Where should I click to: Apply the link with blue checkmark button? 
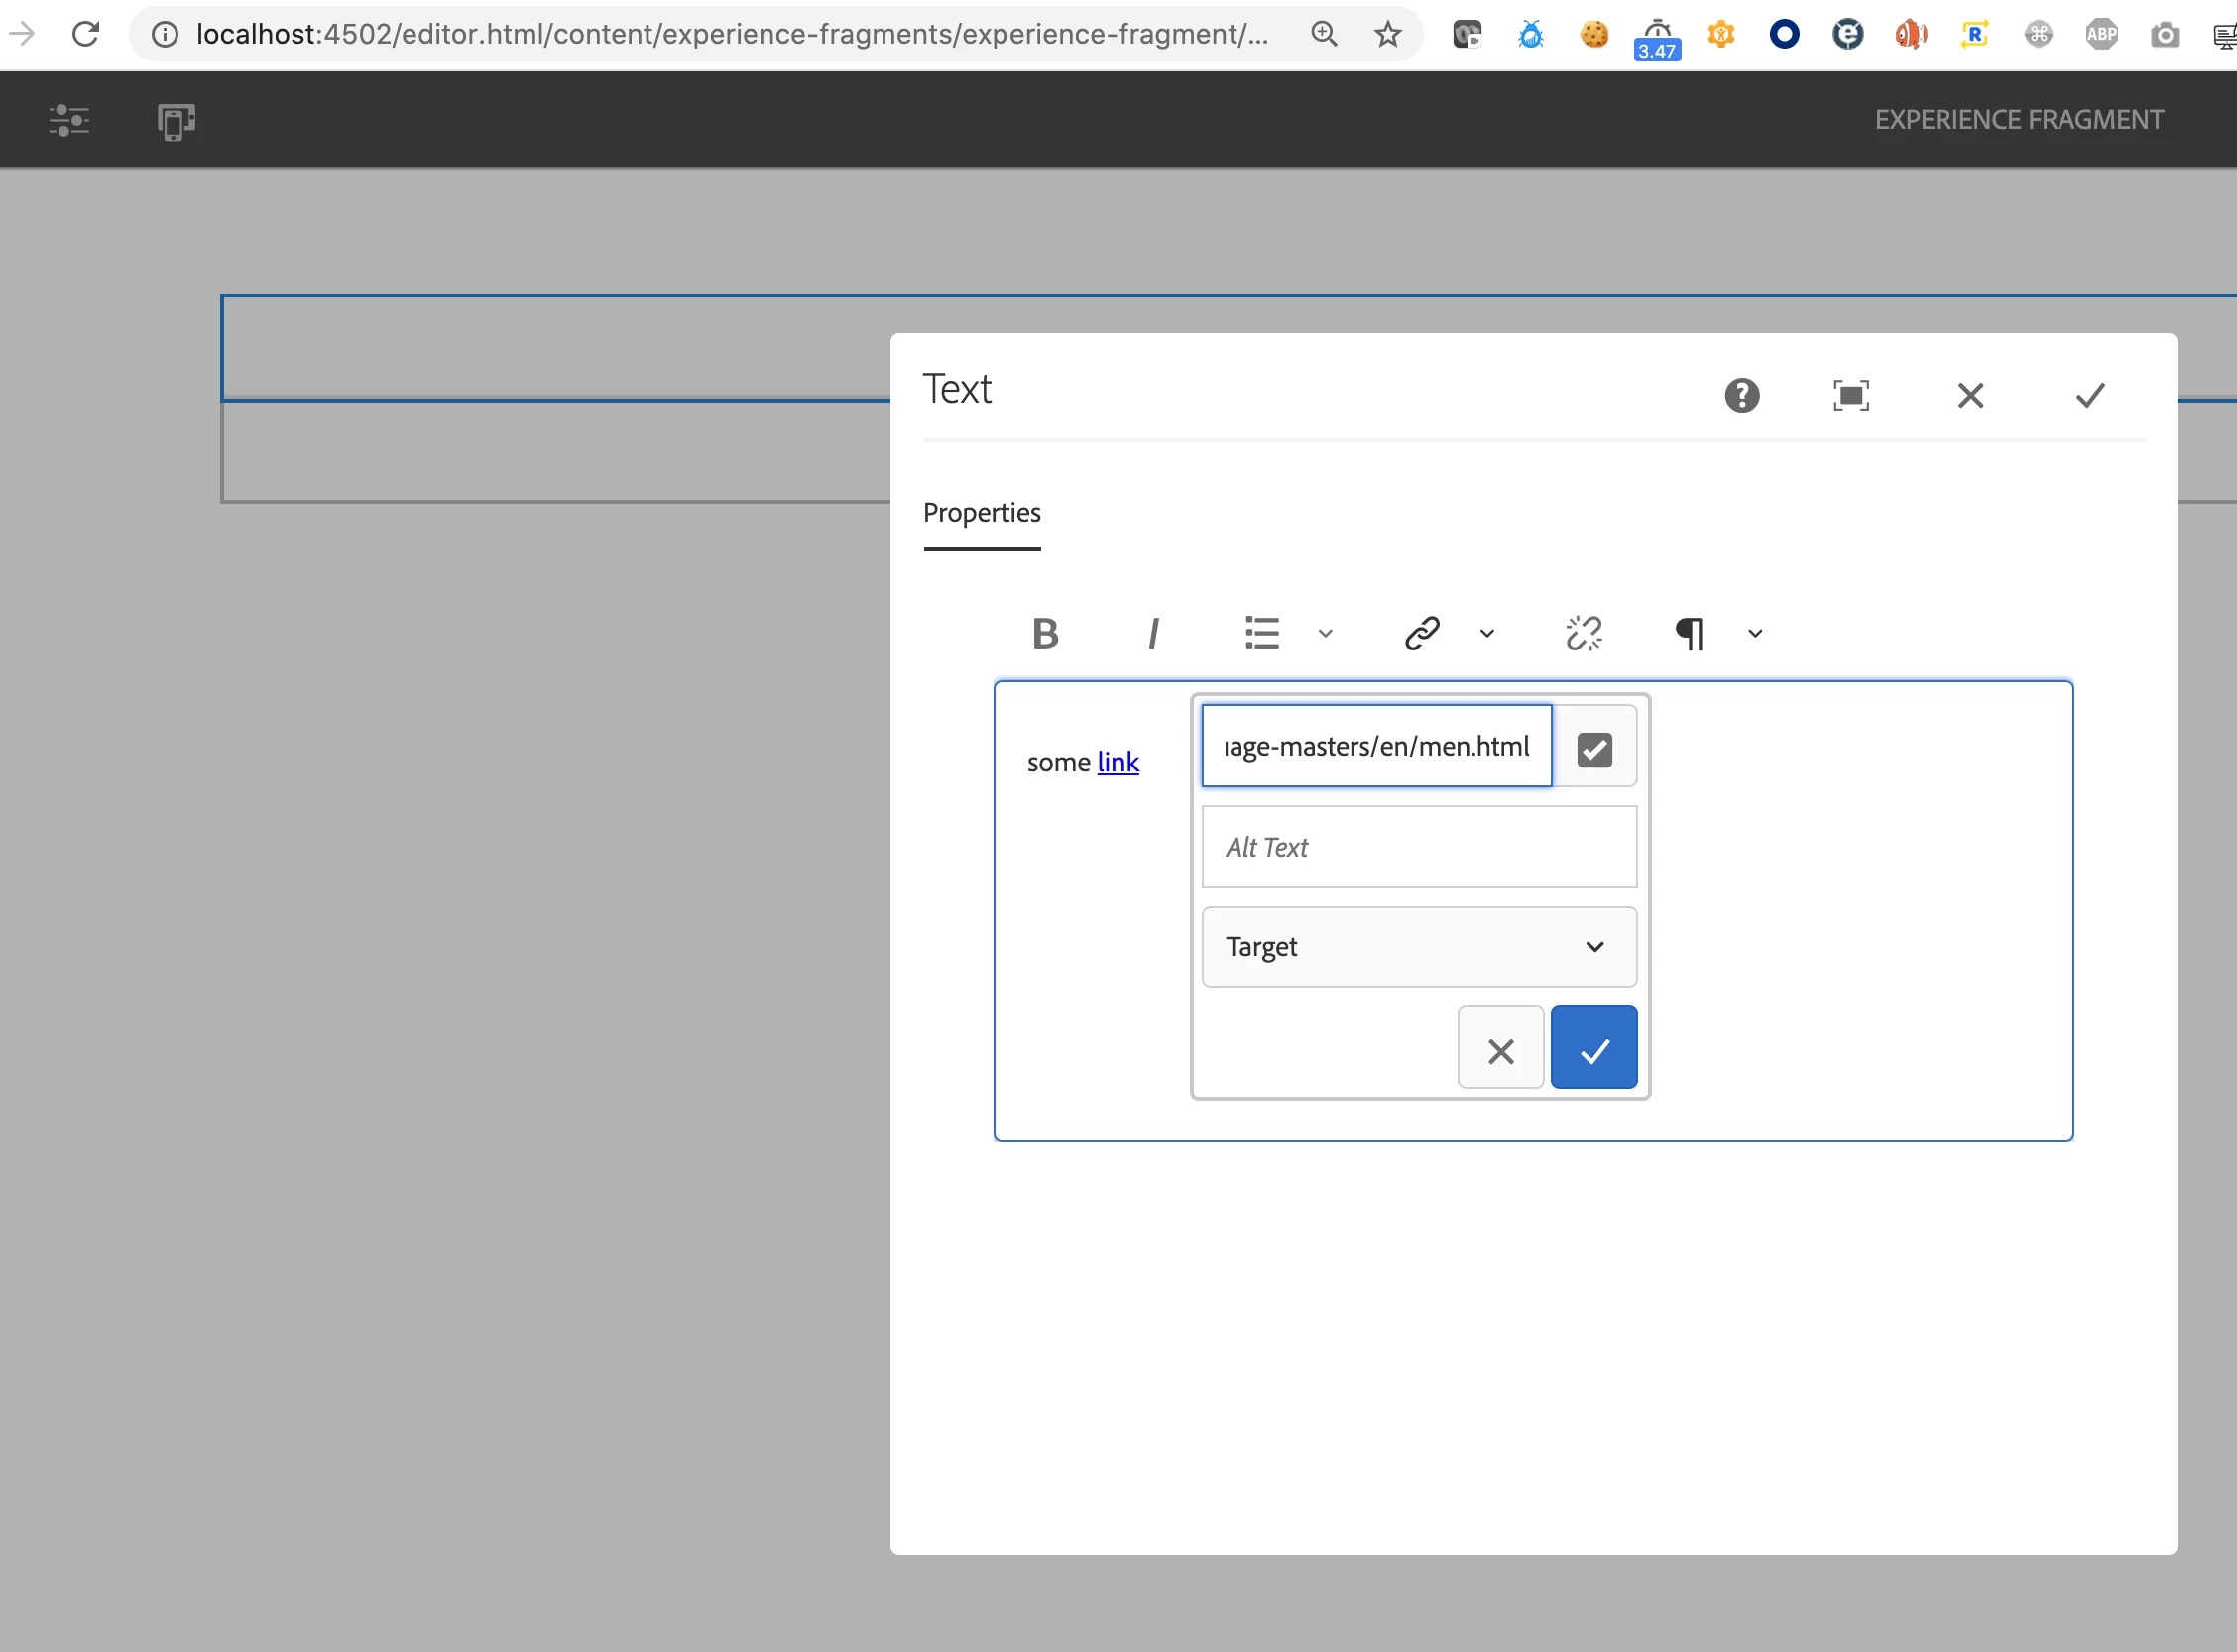(x=1594, y=1048)
